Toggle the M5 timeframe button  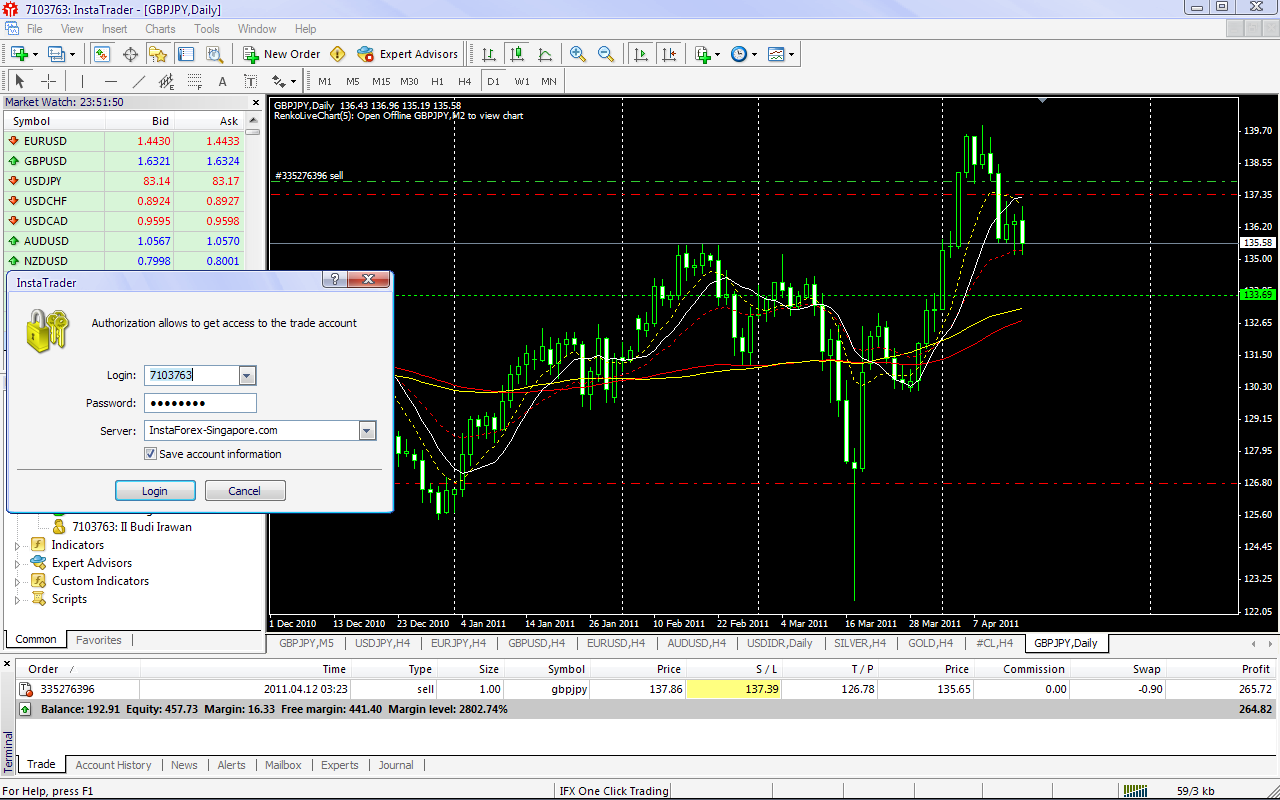pyautogui.click(x=353, y=81)
